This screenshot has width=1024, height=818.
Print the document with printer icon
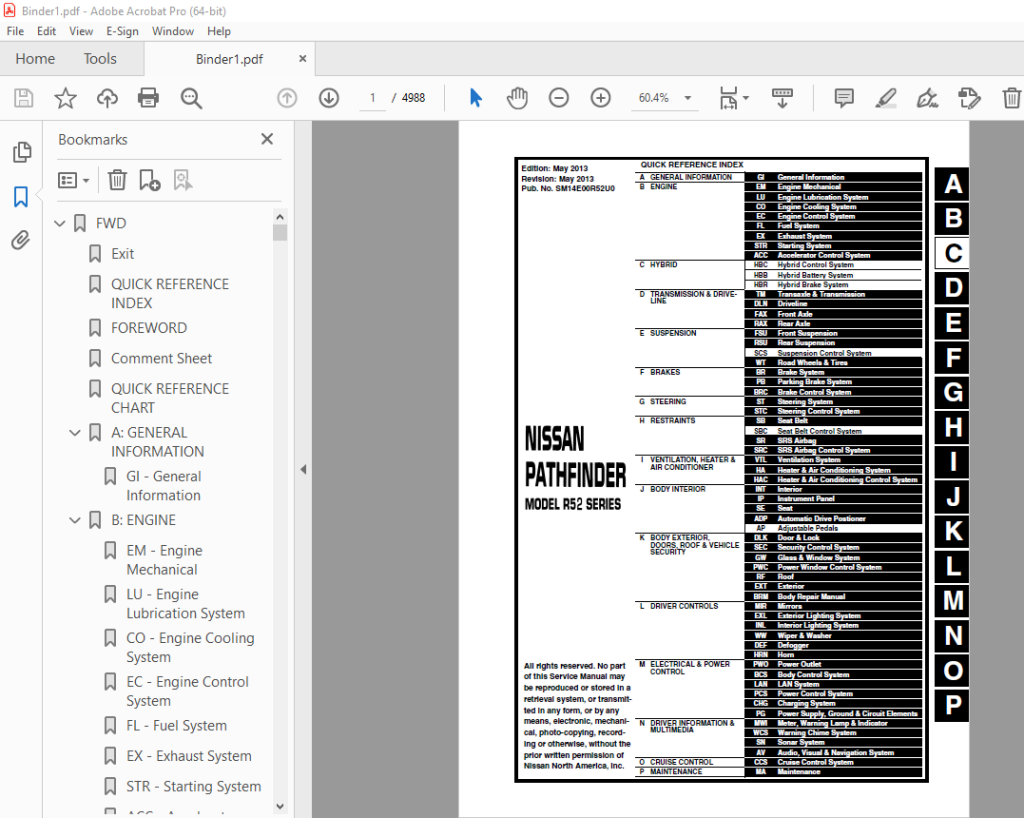(x=148, y=98)
